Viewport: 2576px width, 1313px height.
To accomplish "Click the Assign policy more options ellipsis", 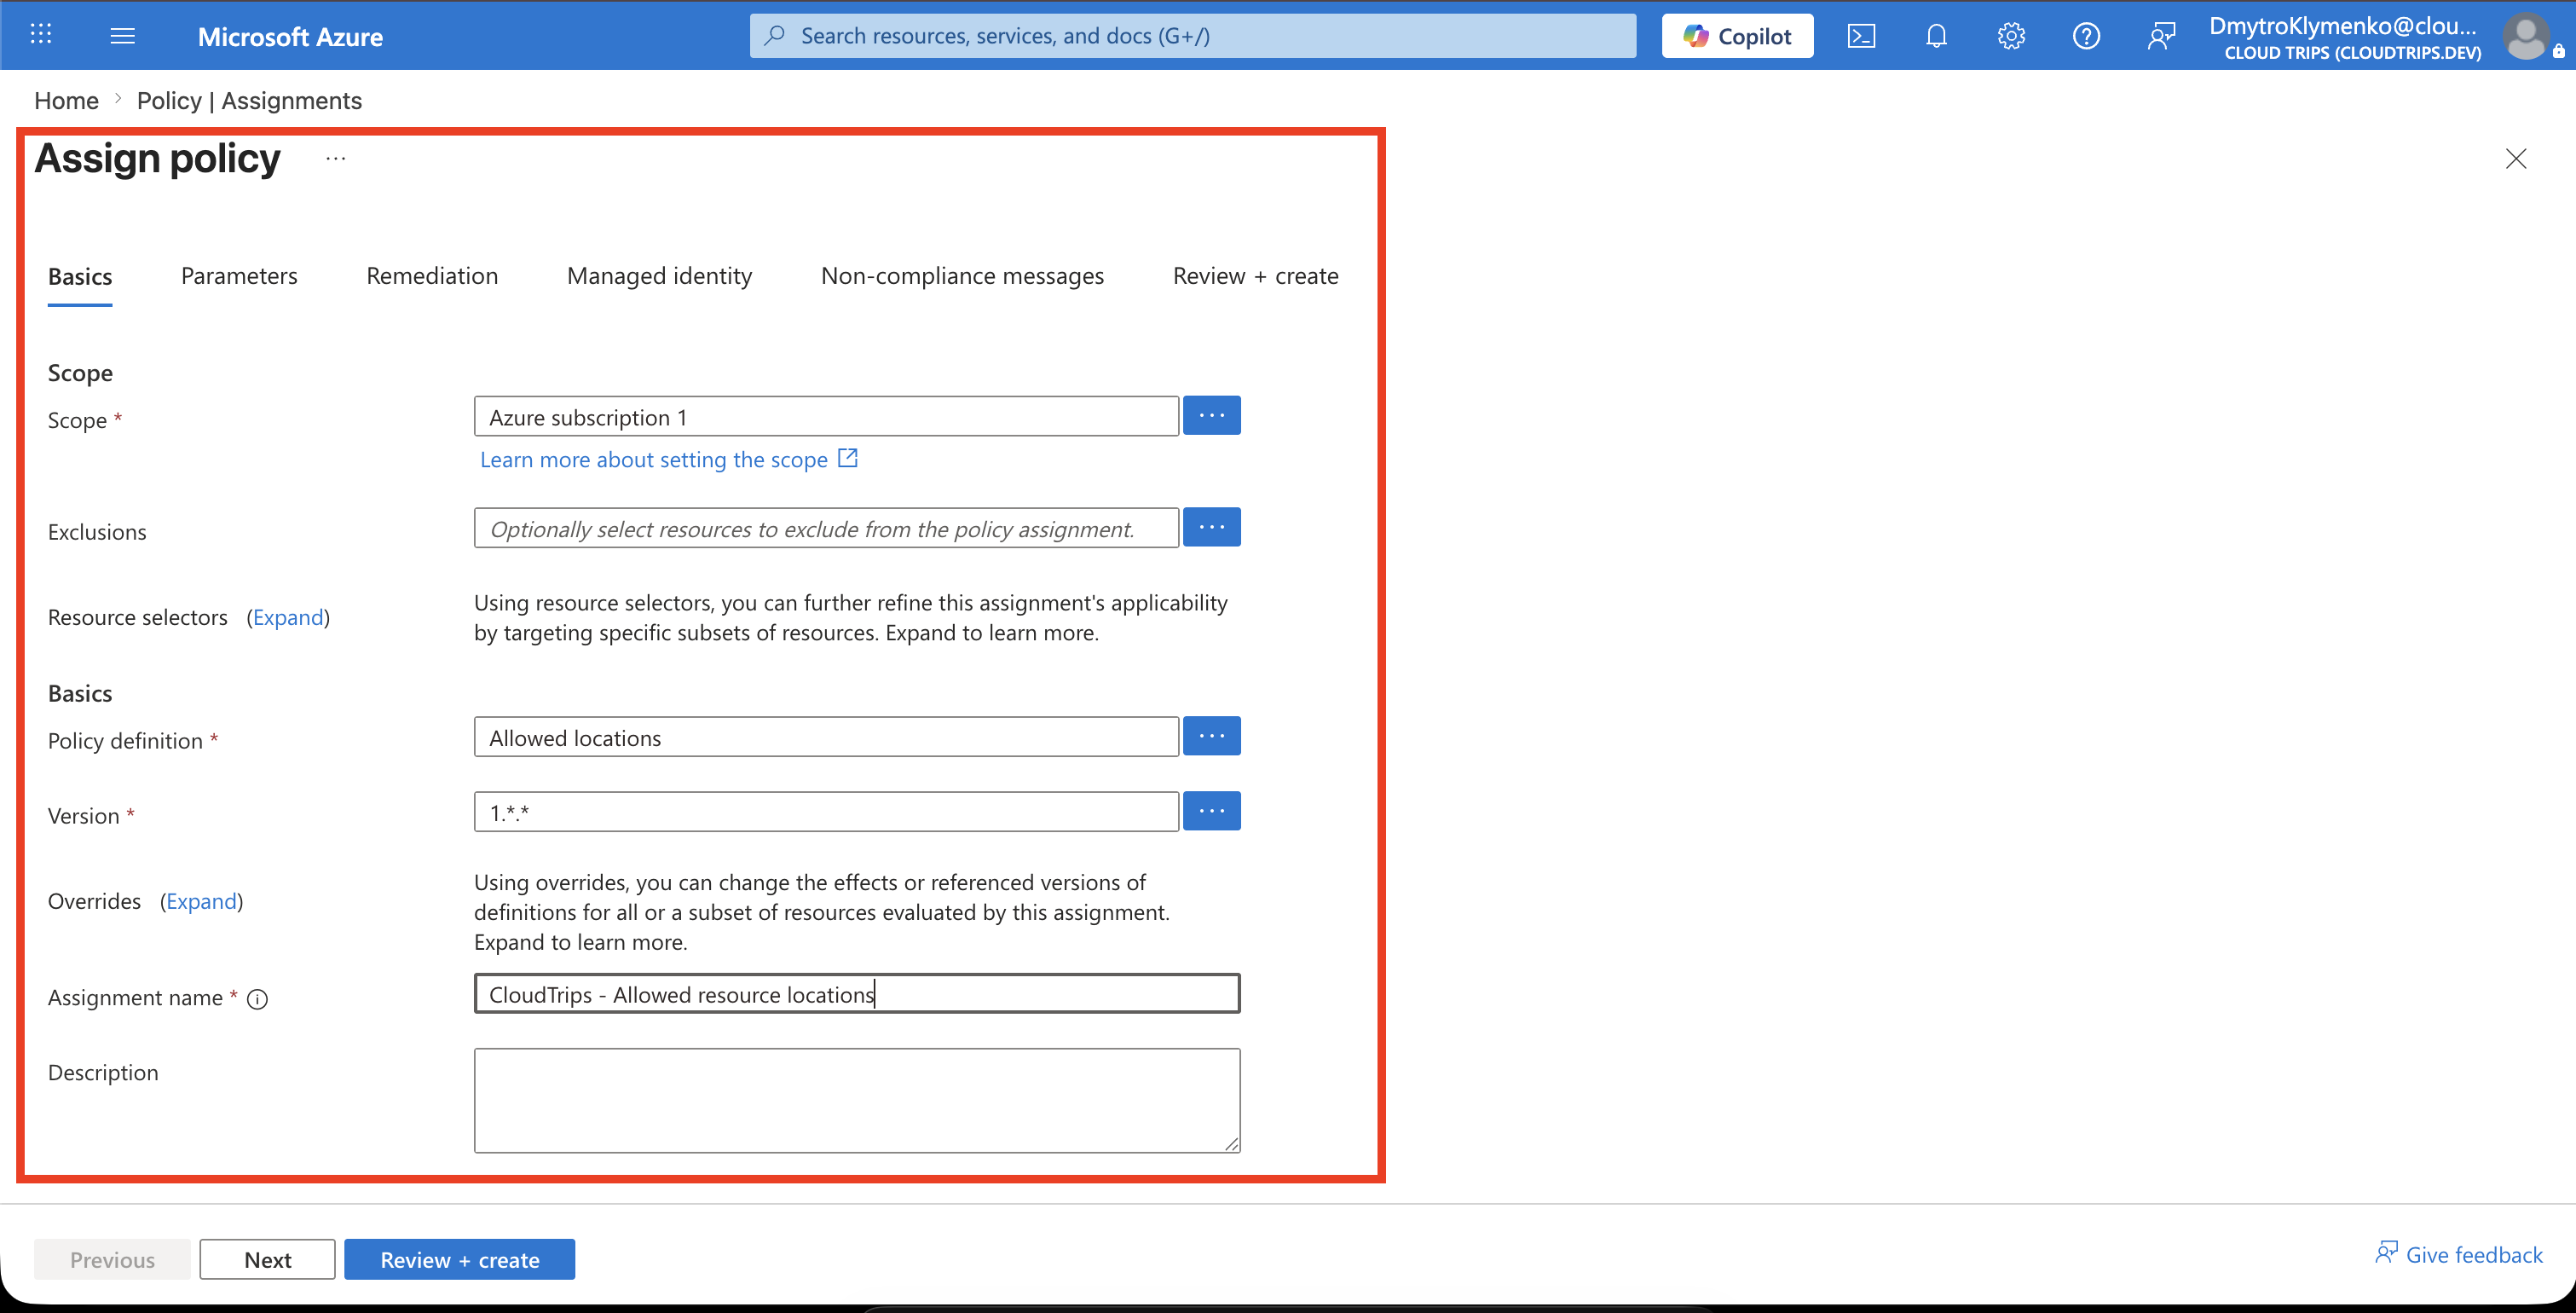I will 335,158.
